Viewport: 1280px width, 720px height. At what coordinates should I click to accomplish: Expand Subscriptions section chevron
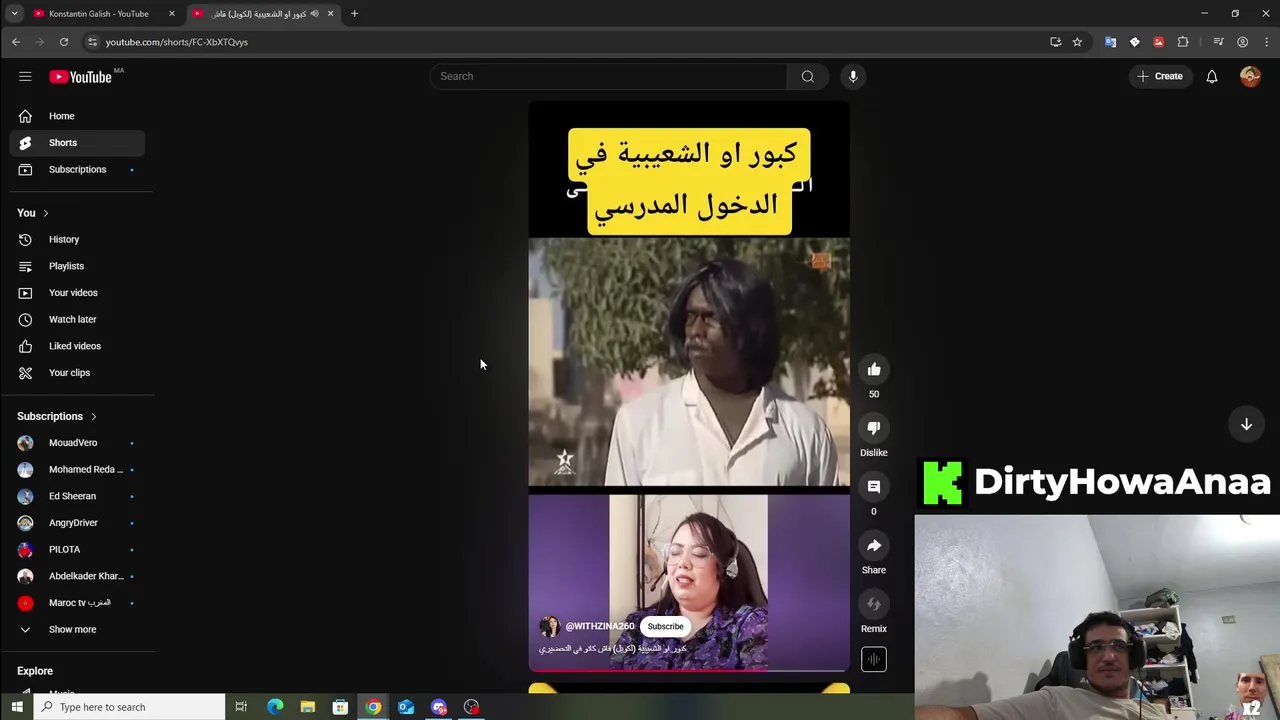pyautogui.click(x=93, y=416)
